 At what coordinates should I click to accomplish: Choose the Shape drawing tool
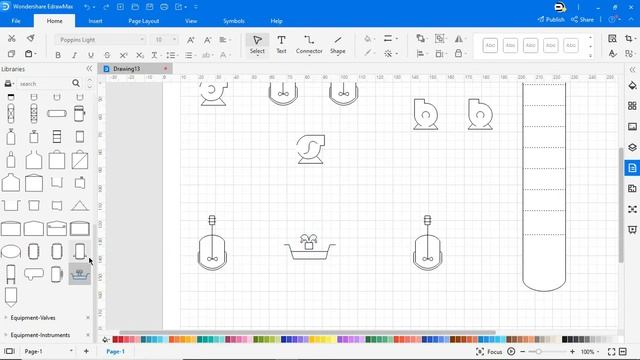click(x=338, y=44)
